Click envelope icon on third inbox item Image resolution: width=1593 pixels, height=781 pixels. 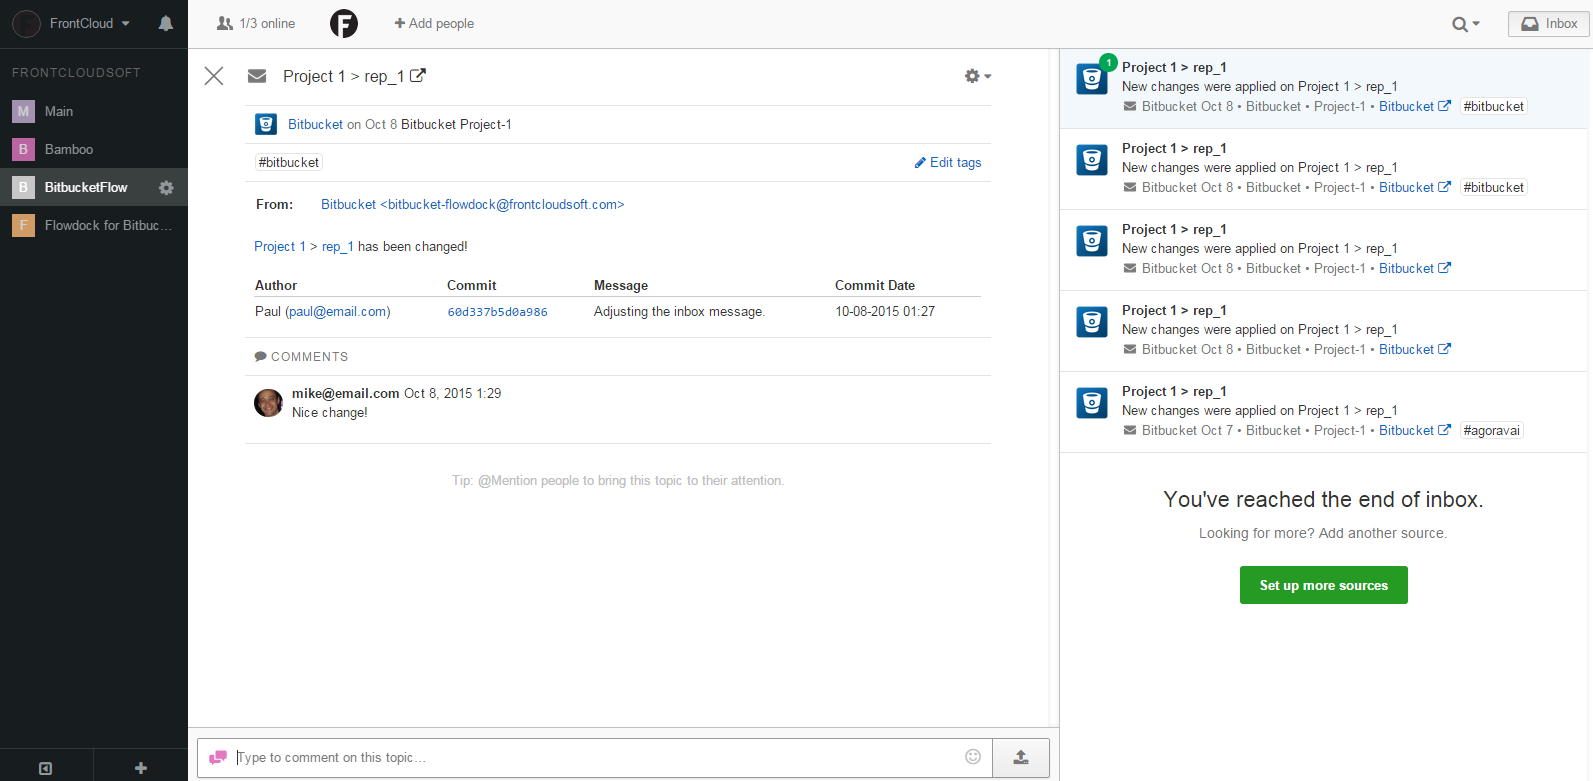coord(1130,268)
